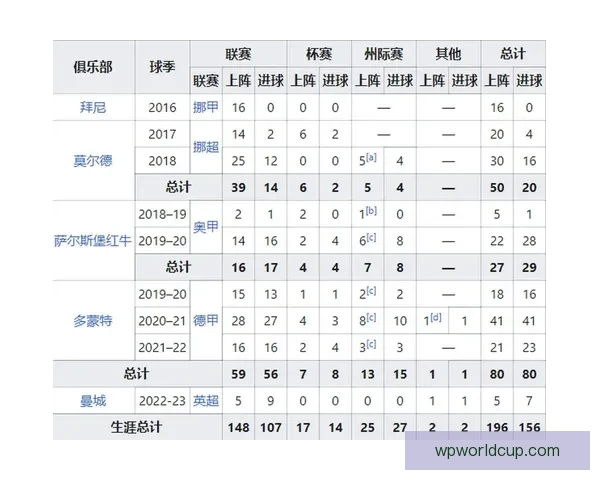Image resolution: width=600 pixels, height=480 pixels.
Task: Click the 2020–21 season cell
Action: pyautogui.click(x=162, y=321)
